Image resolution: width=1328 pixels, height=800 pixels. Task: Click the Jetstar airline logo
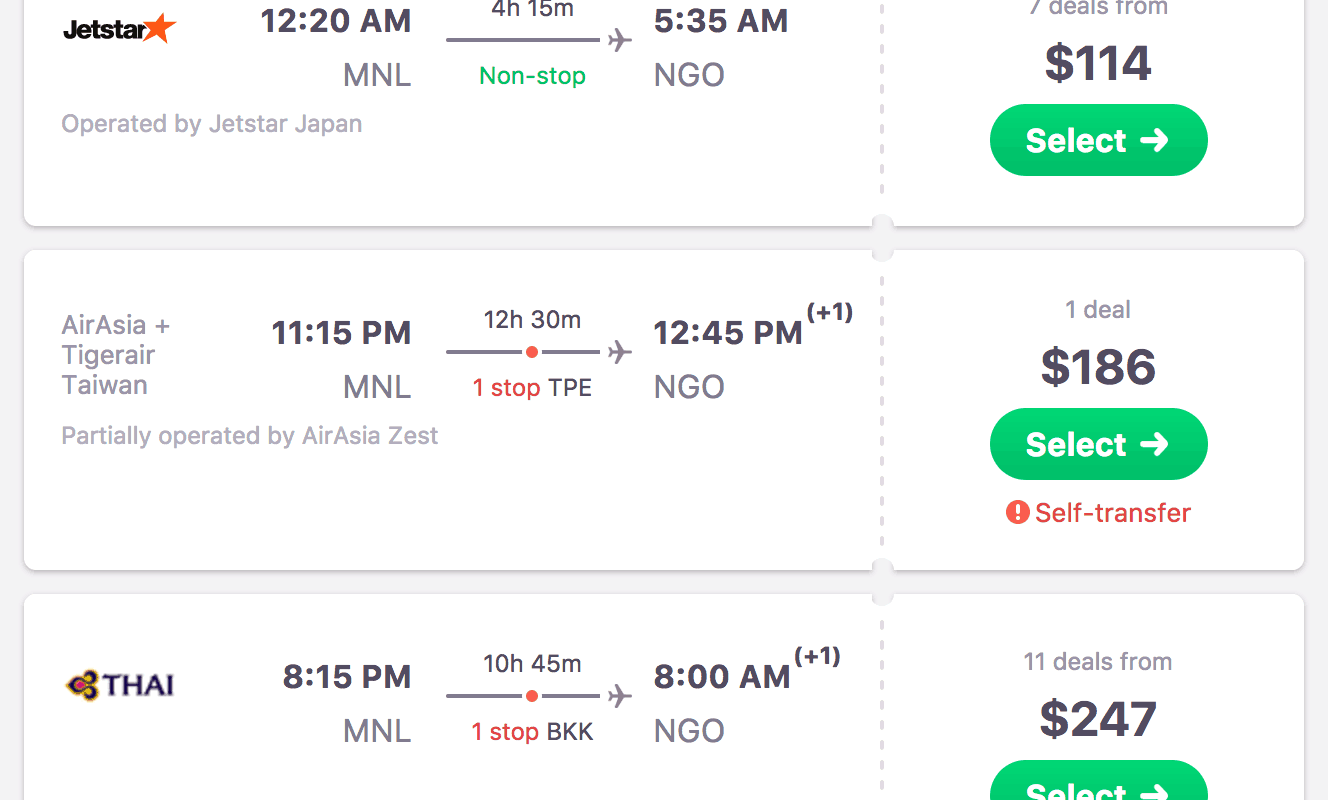point(119,29)
